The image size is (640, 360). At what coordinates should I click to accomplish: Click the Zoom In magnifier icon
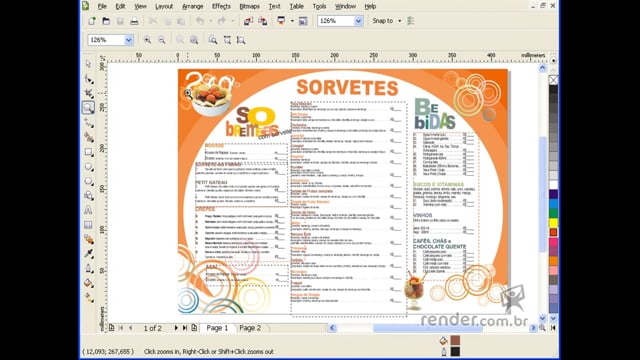coord(147,40)
